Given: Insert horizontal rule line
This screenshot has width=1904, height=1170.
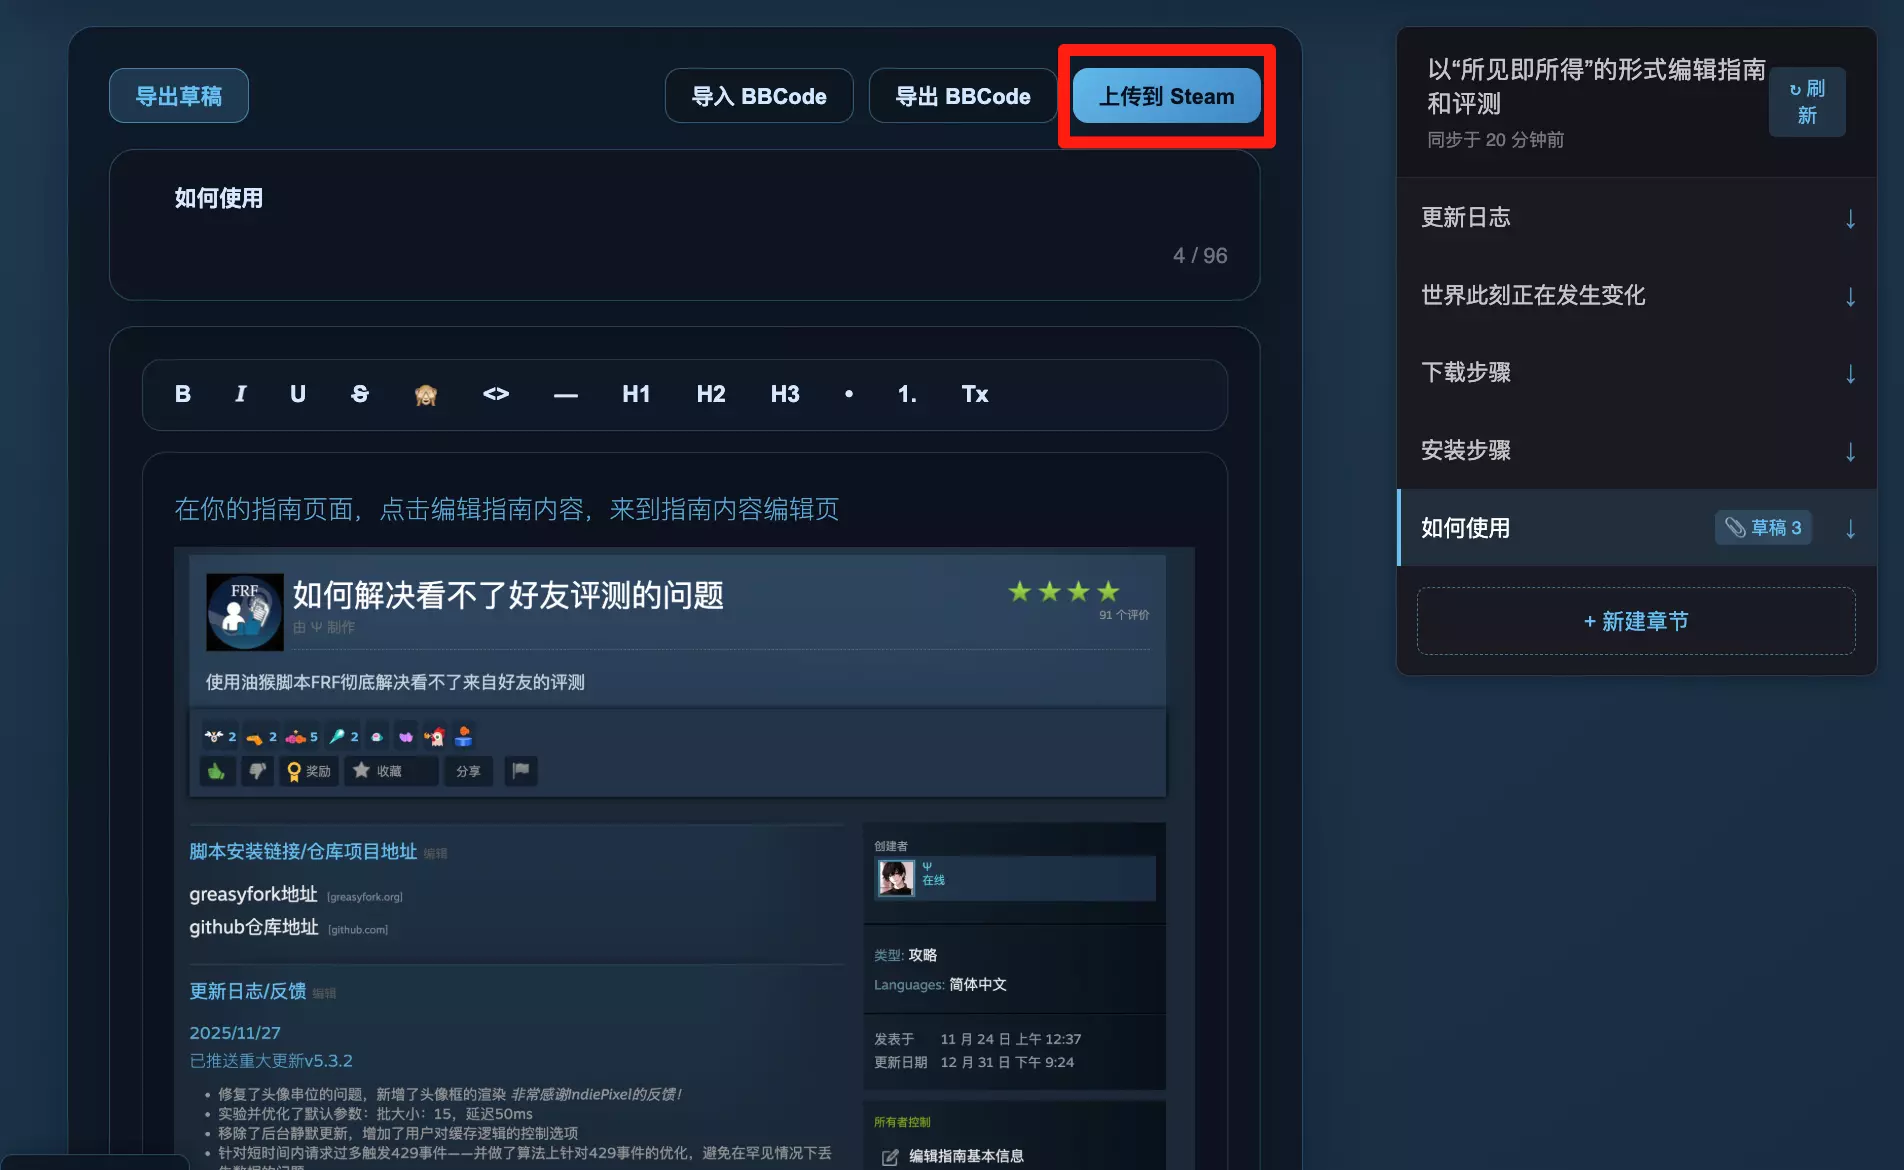Looking at the screenshot, I should [566, 394].
